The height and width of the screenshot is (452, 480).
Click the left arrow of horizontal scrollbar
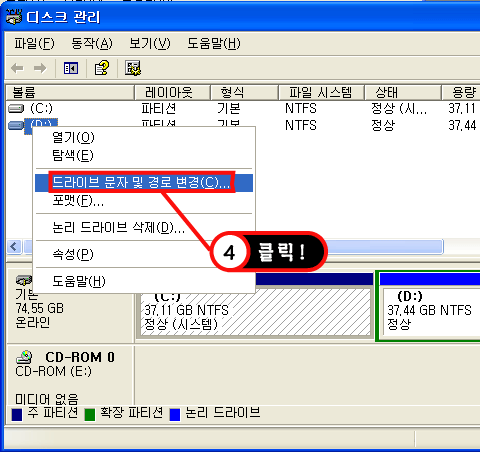[14, 247]
